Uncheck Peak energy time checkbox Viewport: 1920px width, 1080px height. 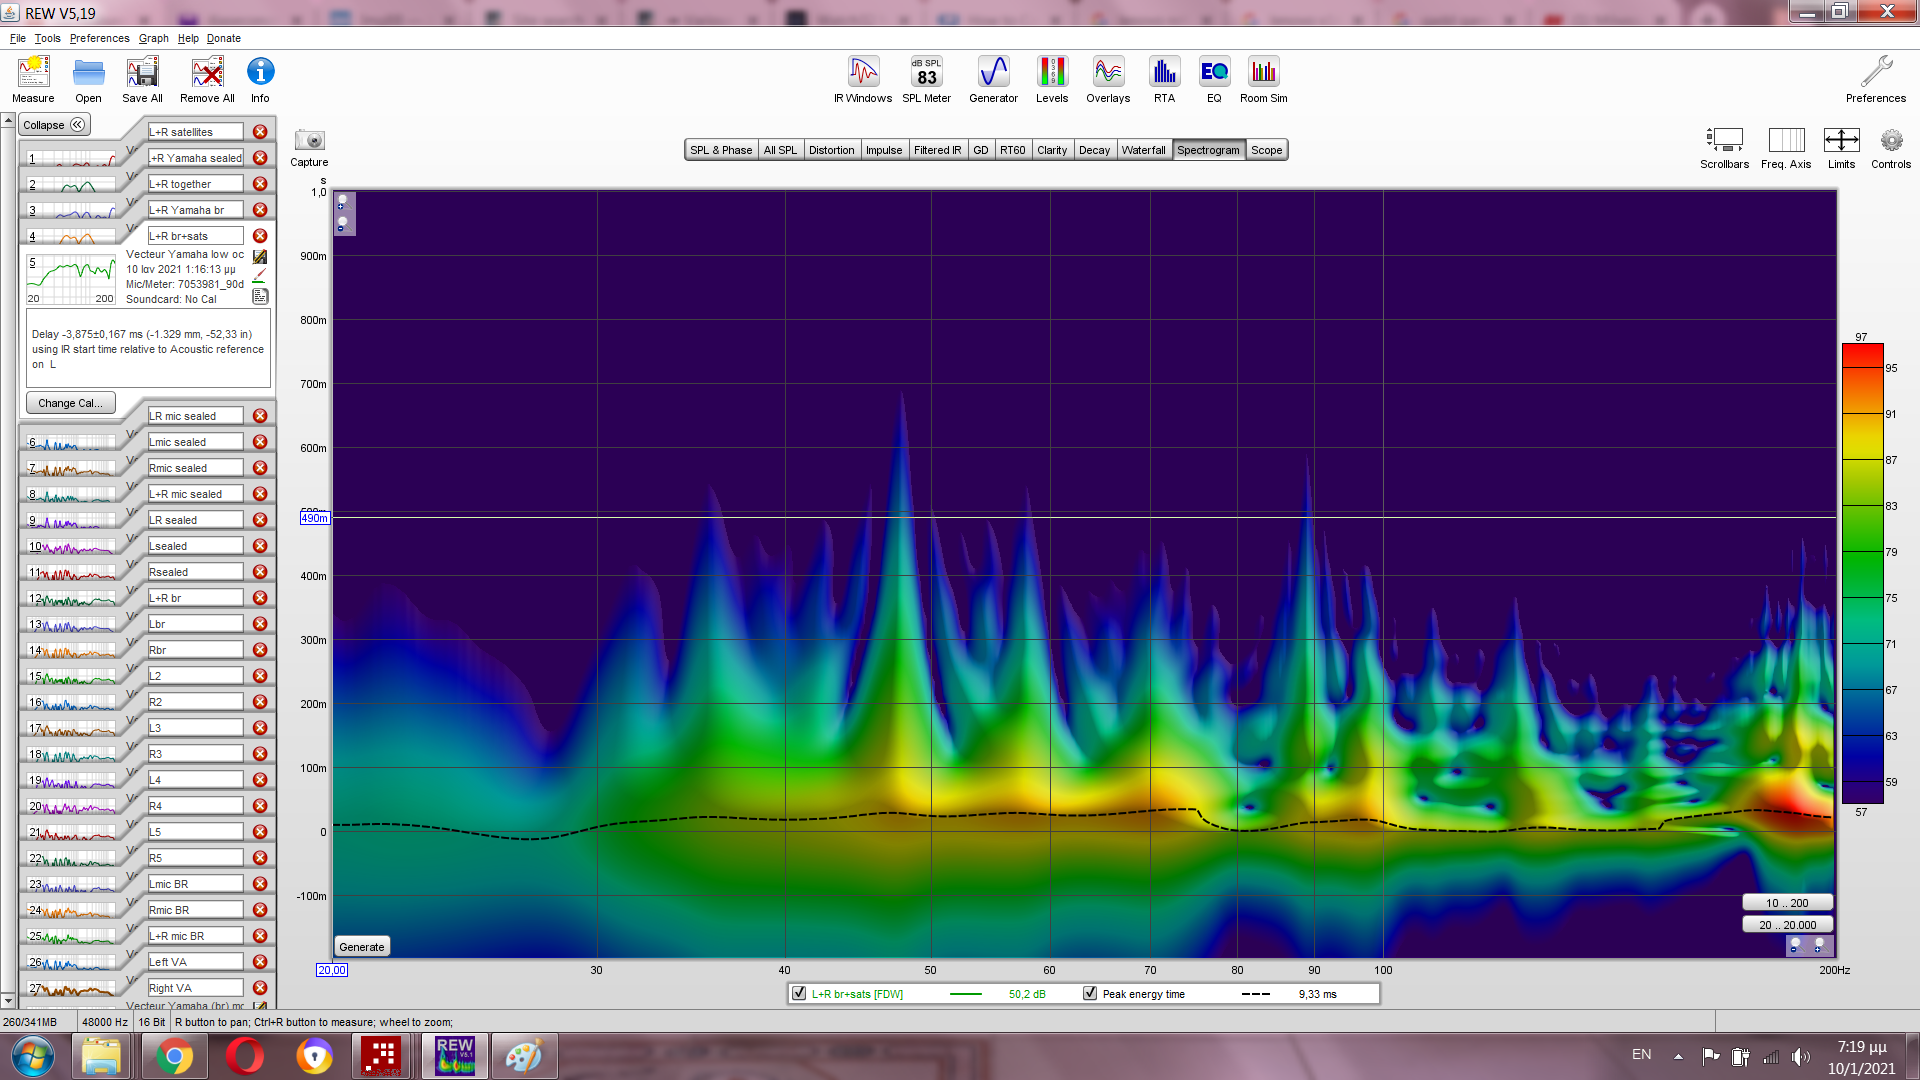click(1090, 994)
